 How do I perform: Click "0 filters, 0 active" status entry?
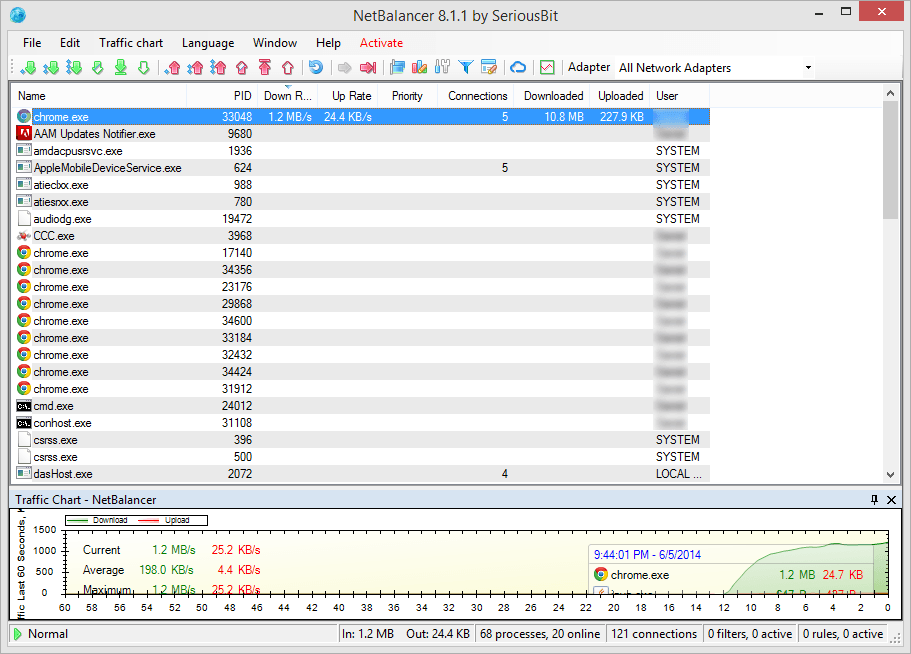click(x=749, y=634)
